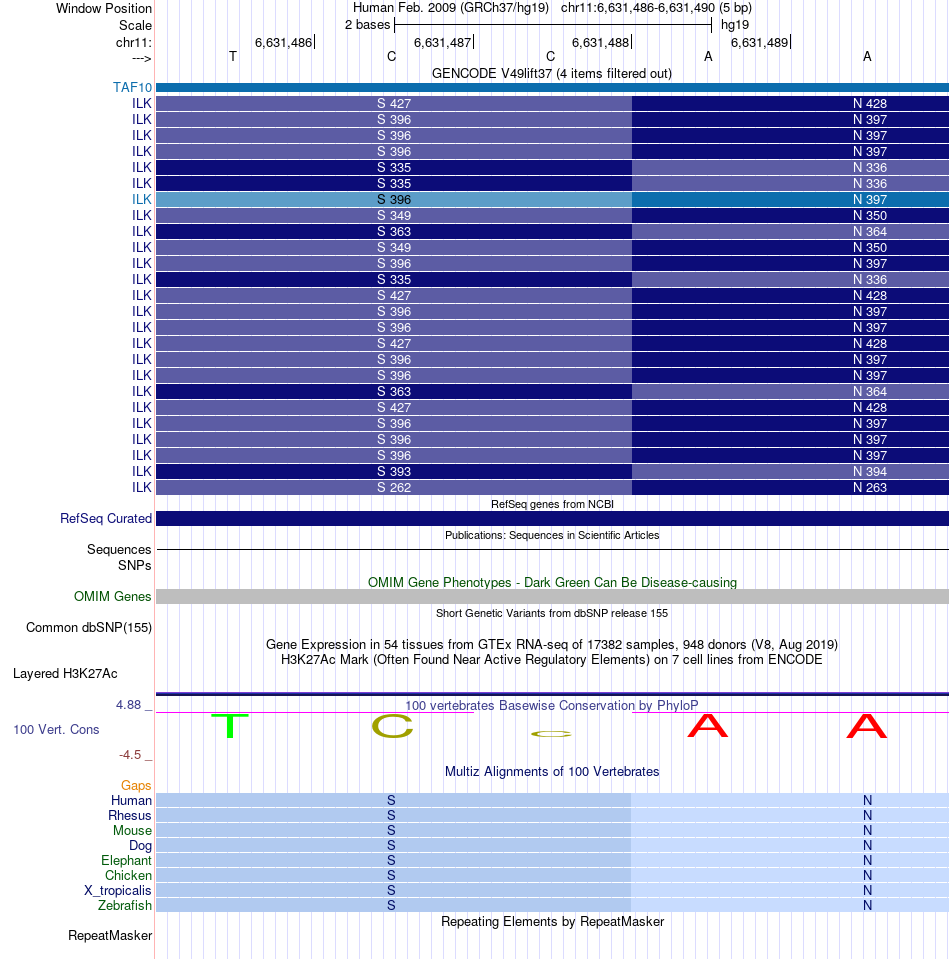950x959 pixels.
Task: Open 'Basewise Conservation by PhyloP' title
Action: coord(552,705)
